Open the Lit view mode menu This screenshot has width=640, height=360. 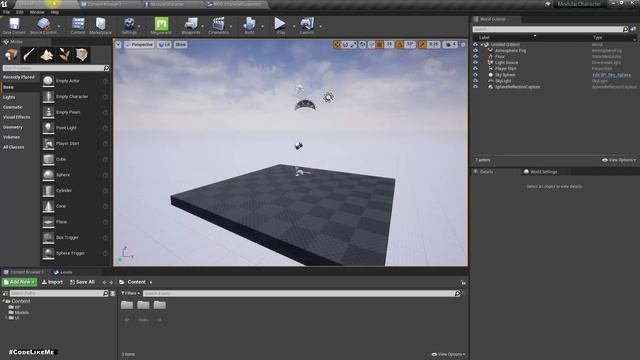[x=164, y=44]
